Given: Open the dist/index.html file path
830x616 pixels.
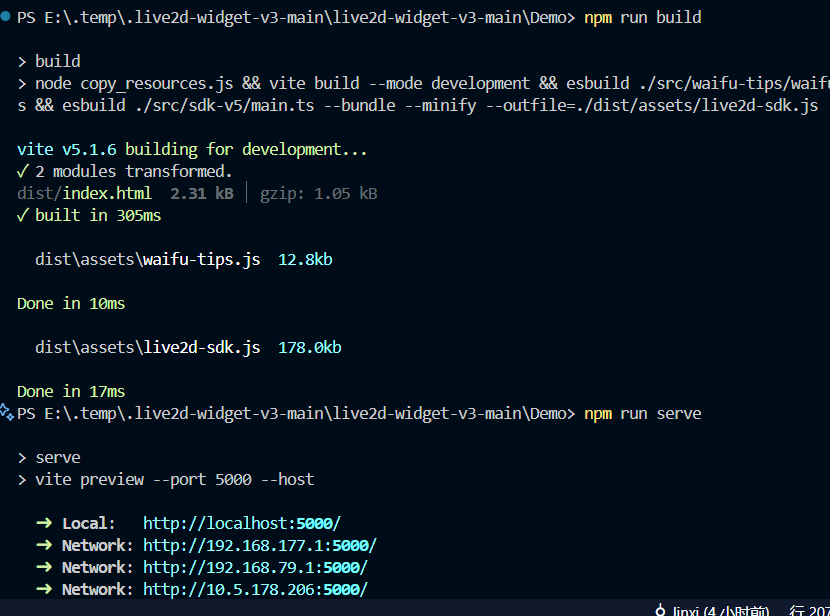Looking at the screenshot, I should pyautogui.click(x=85, y=194).
